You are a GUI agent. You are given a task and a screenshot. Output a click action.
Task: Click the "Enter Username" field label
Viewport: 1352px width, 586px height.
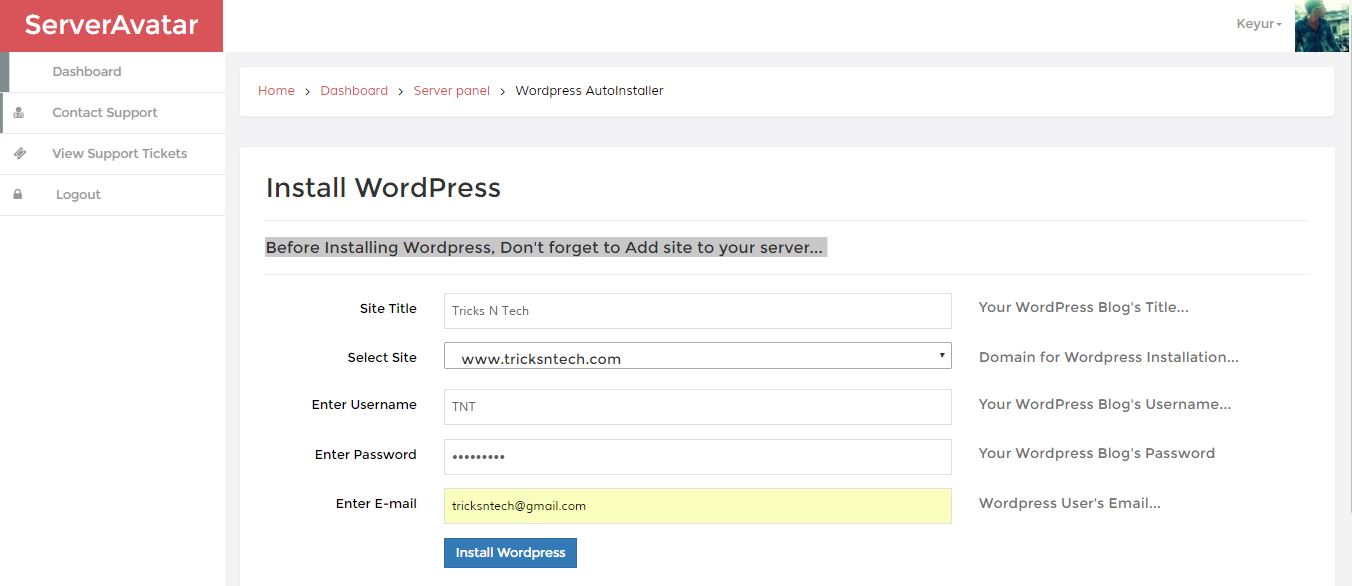pos(364,405)
